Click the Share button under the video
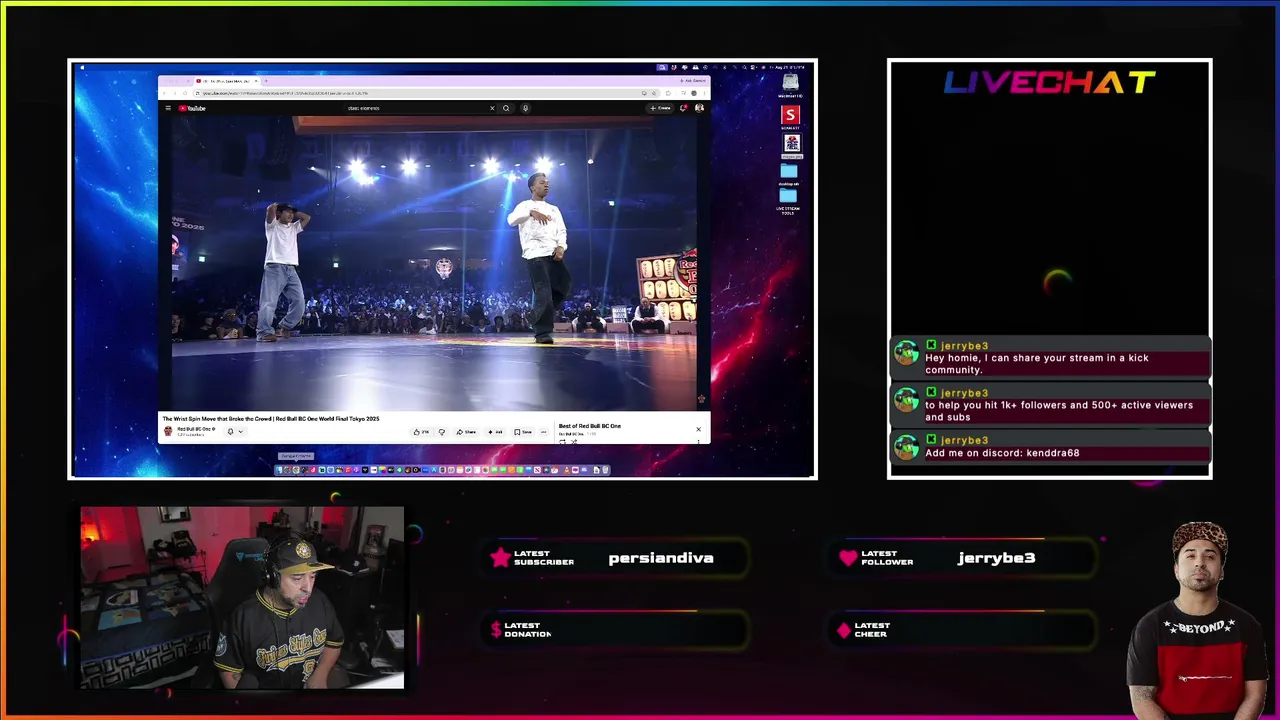The height and width of the screenshot is (720, 1280). [x=466, y=432]
